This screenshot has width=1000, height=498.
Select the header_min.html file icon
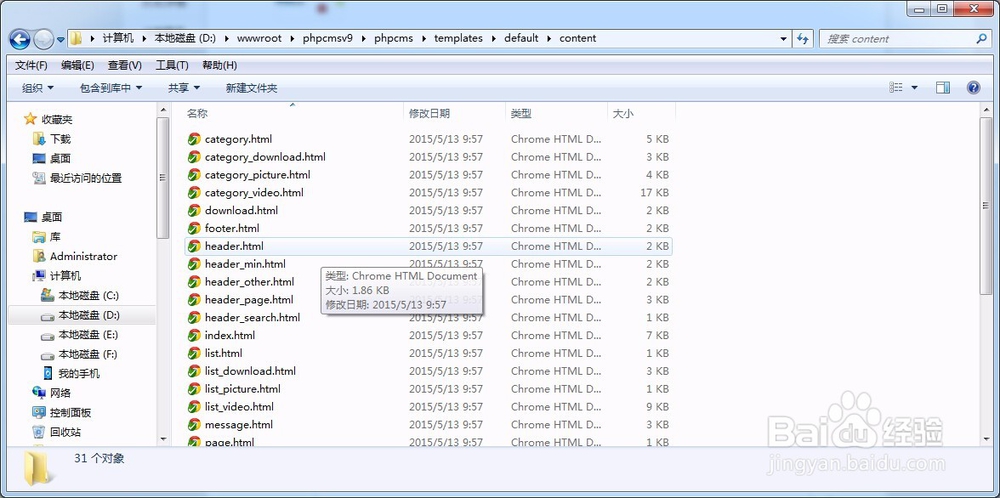(194, 264)
